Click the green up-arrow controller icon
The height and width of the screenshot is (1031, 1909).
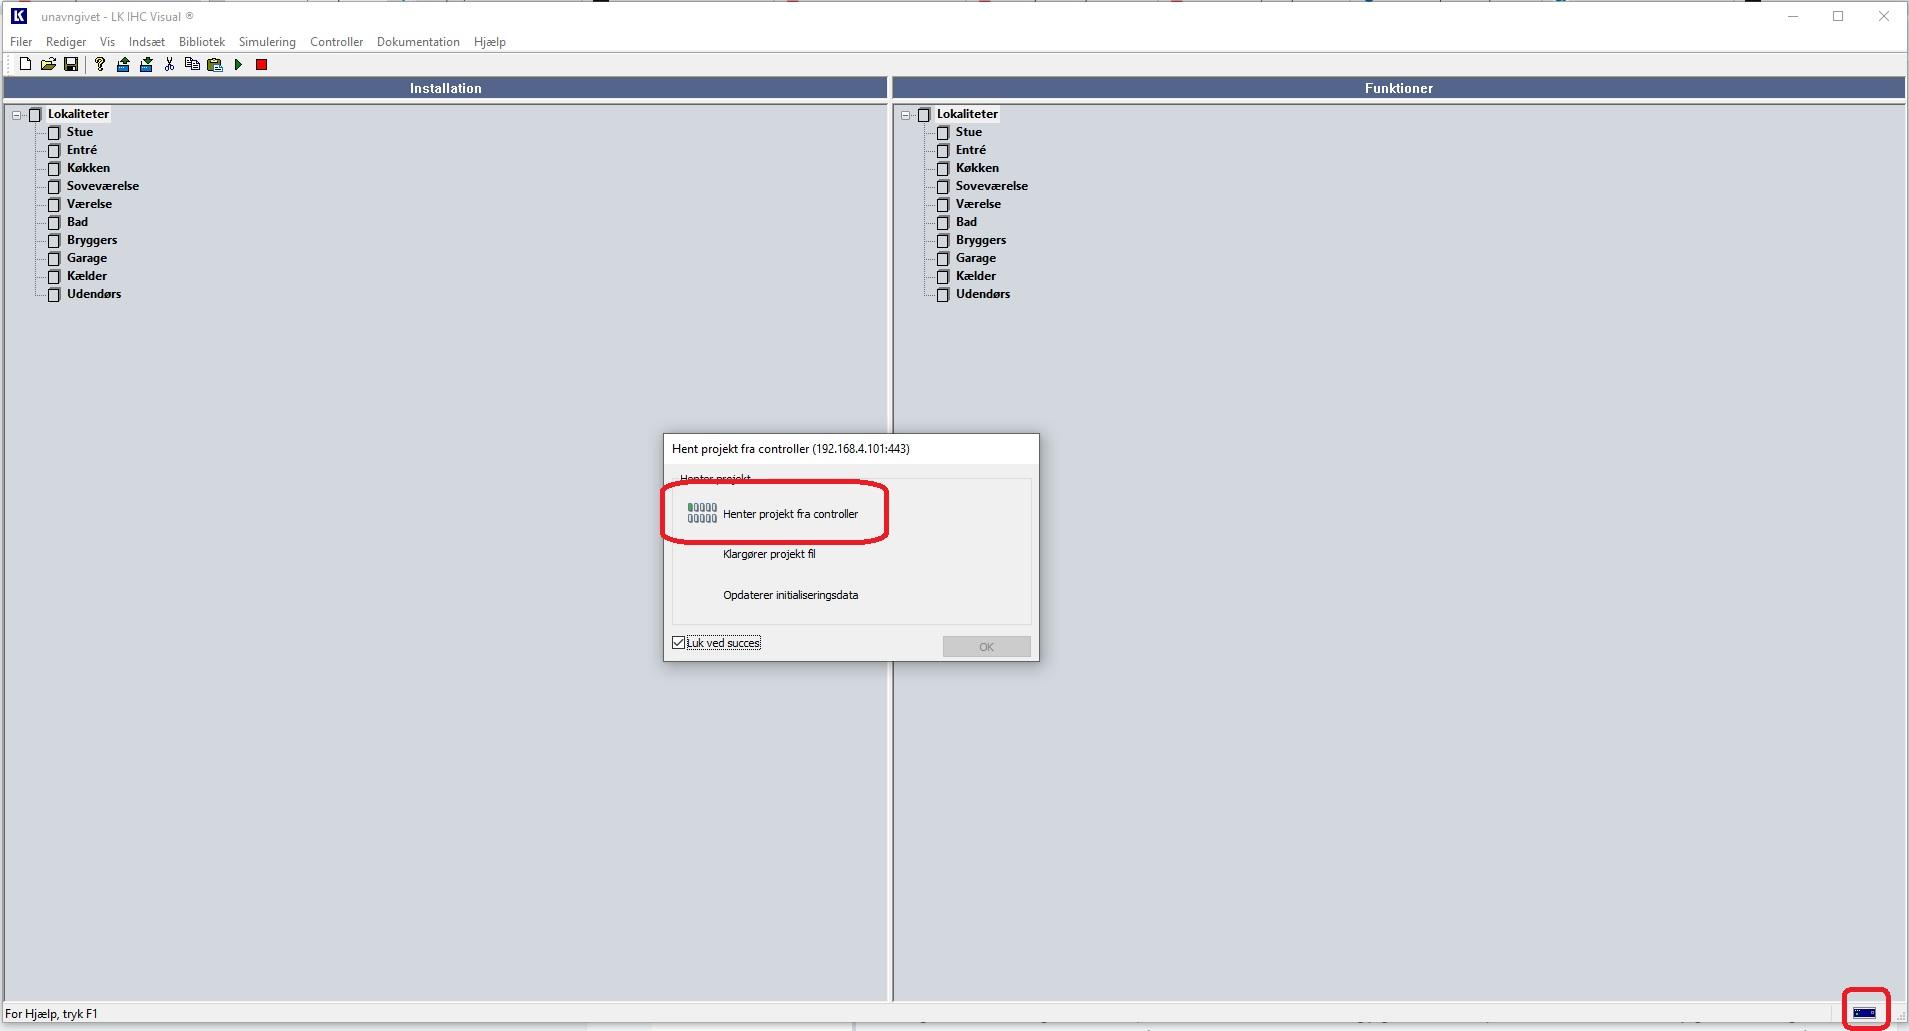(x=123, y=65)
